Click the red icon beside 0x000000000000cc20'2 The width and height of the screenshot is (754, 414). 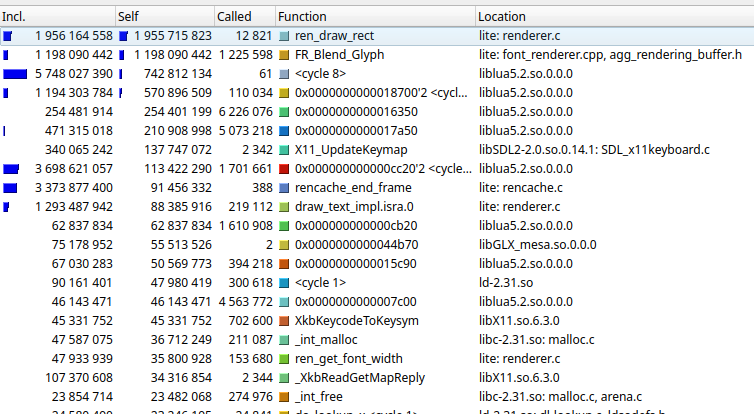point(284,169)
